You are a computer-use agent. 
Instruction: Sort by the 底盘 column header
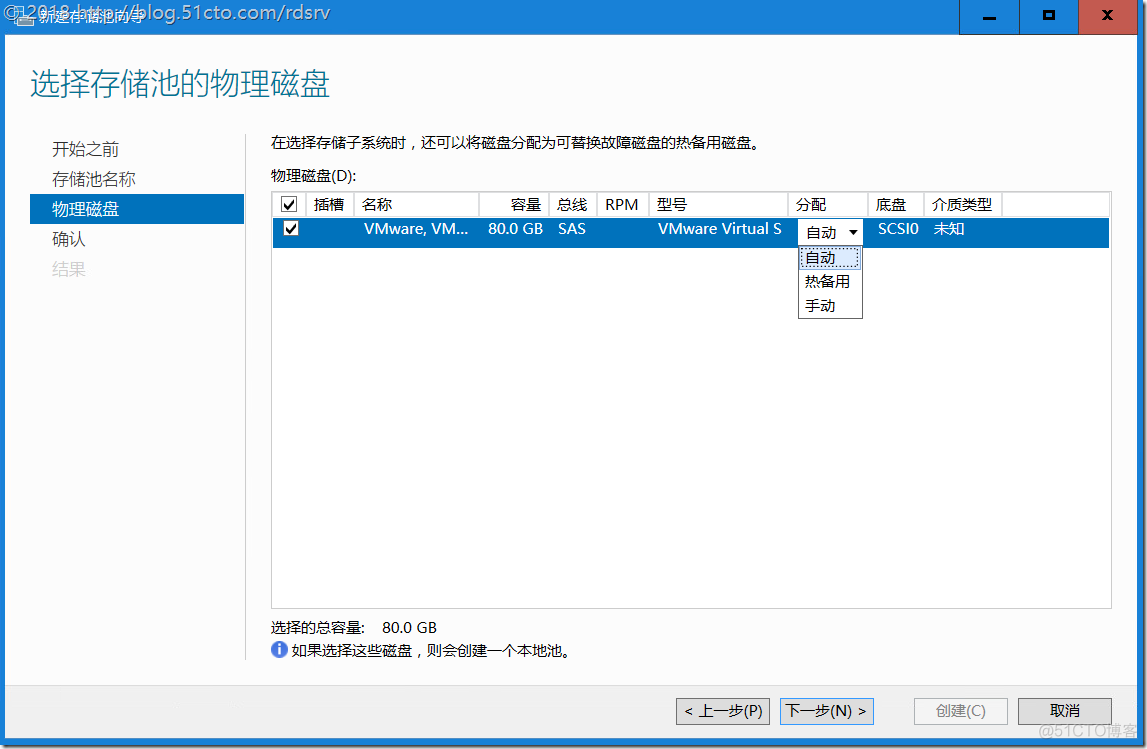tap(896, 205)
